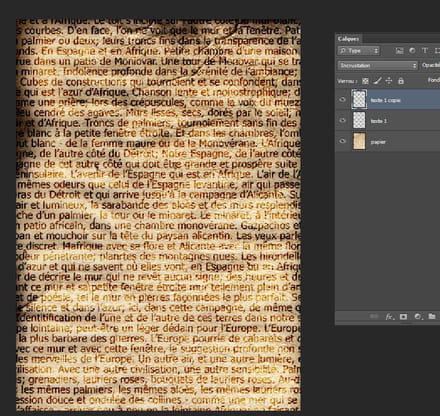Viewport: 440px width, 416px height.
Task: Filter layers by adjustment layers icon
Action: pos(412,51)
